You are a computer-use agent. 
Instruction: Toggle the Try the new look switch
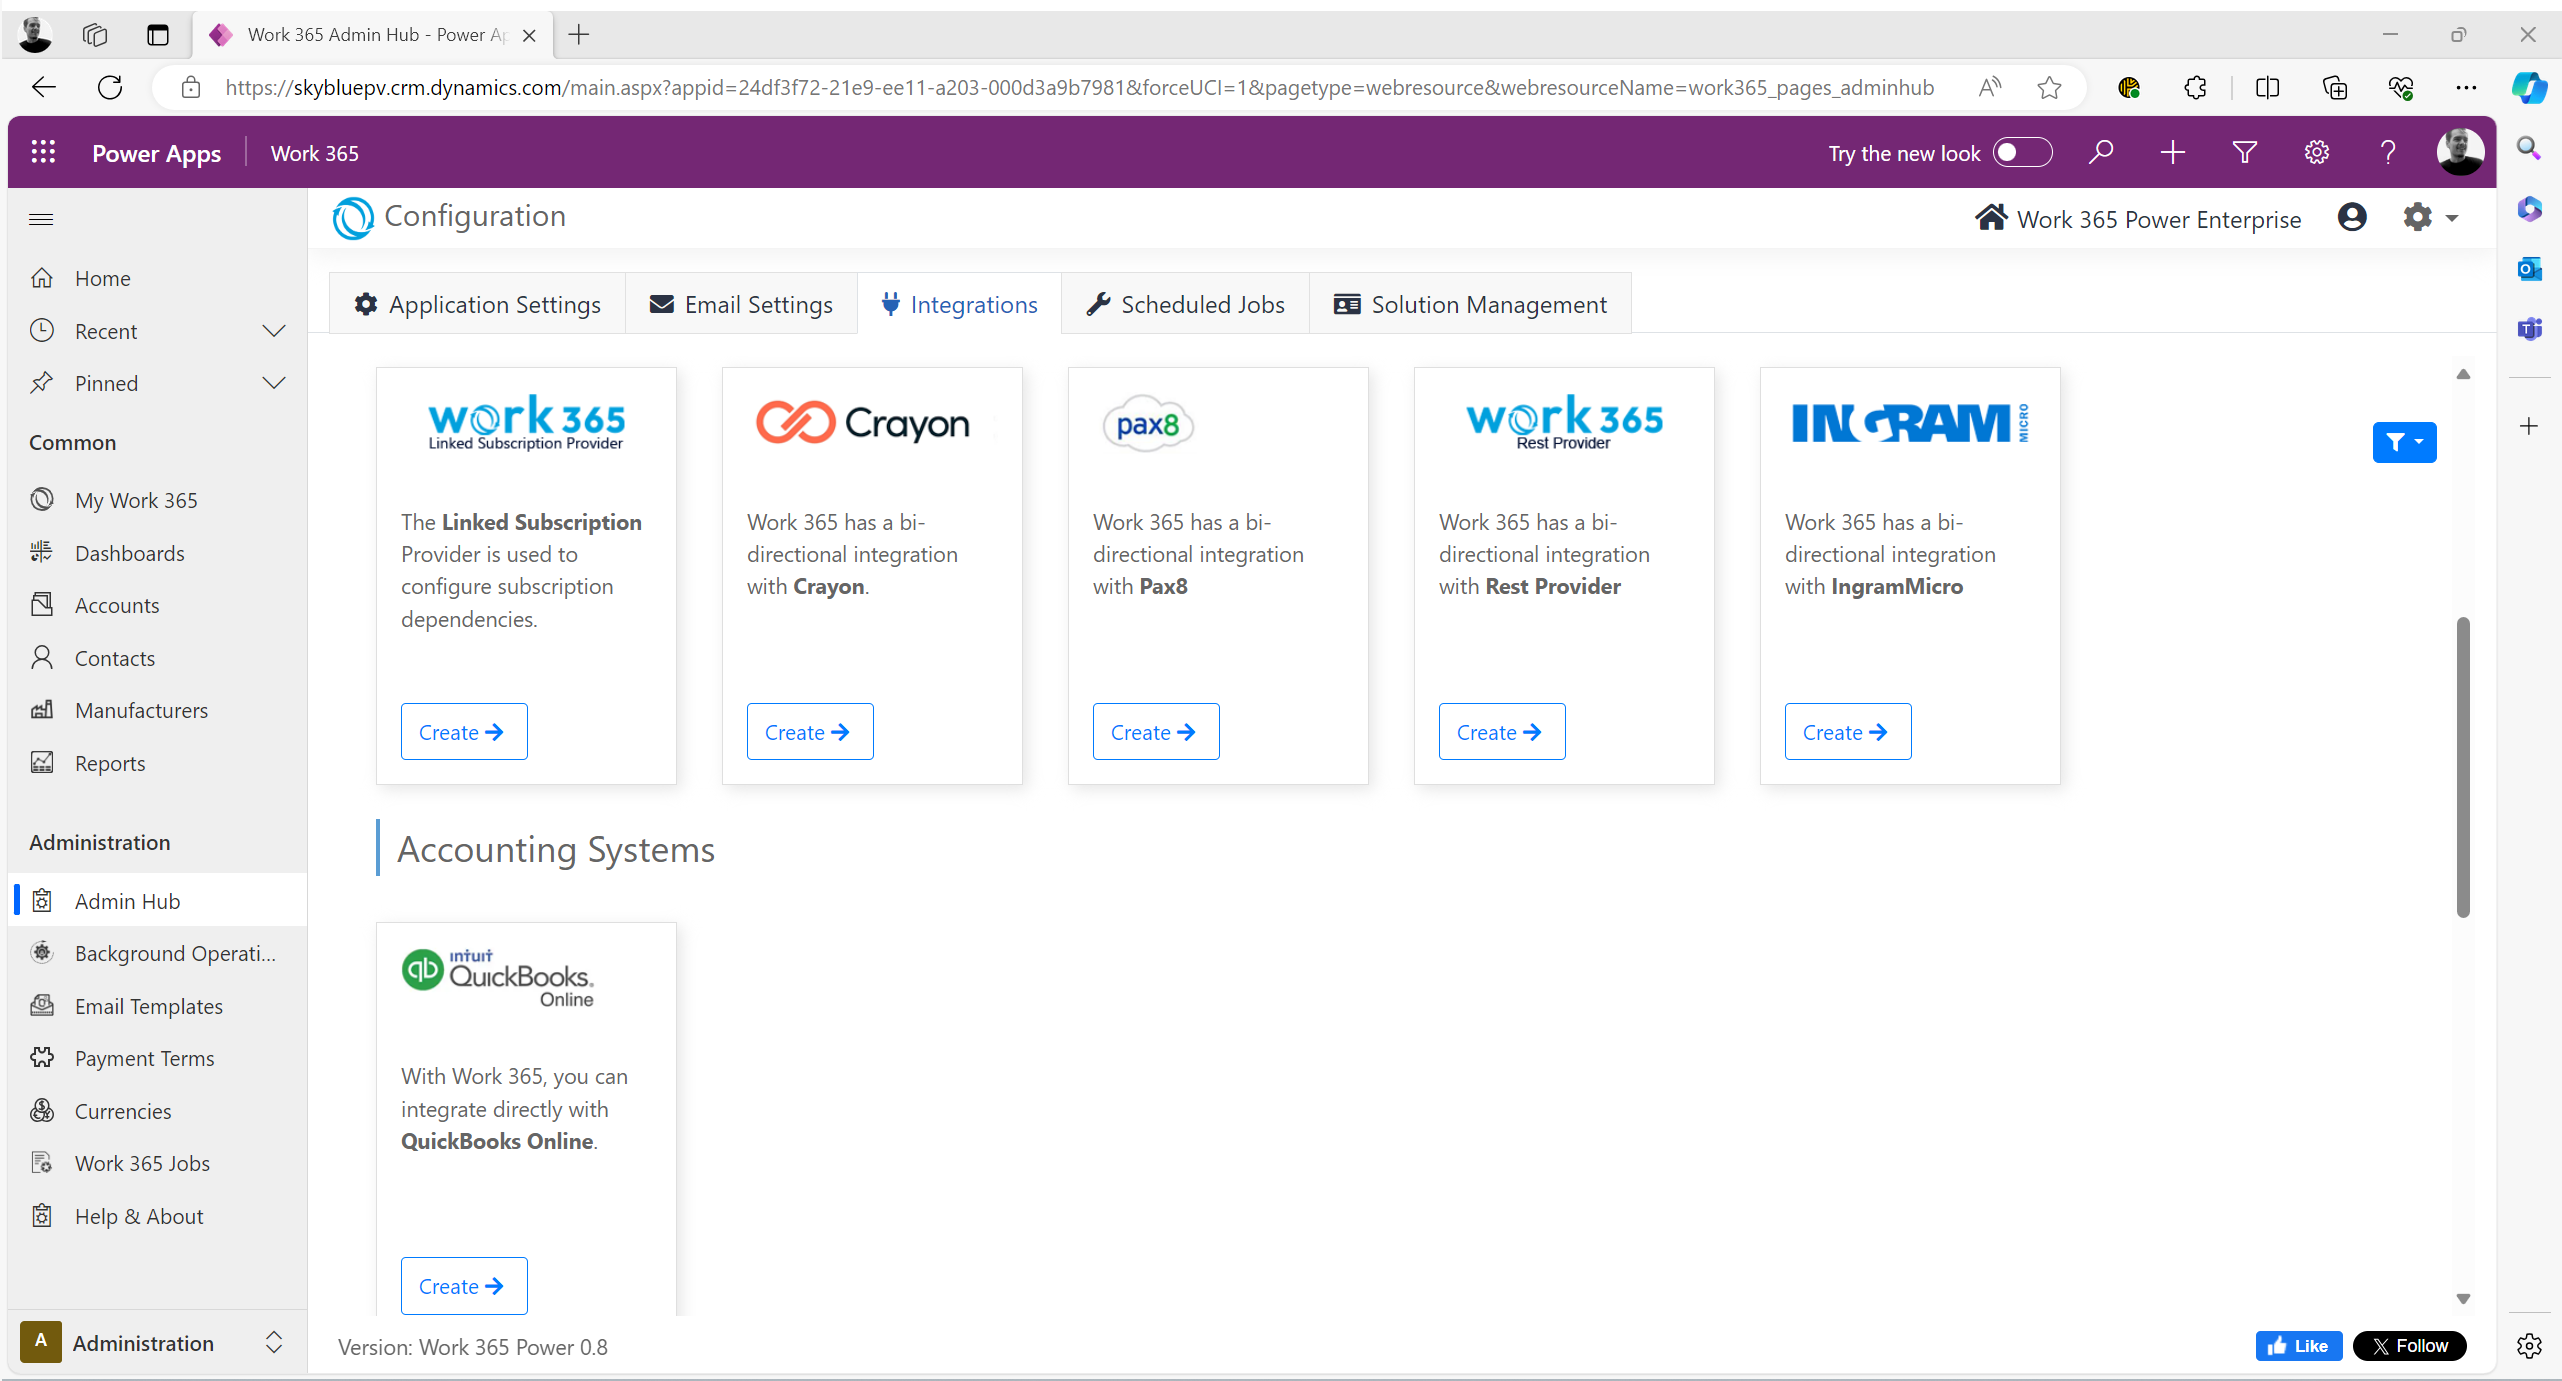coord(2021,153)
